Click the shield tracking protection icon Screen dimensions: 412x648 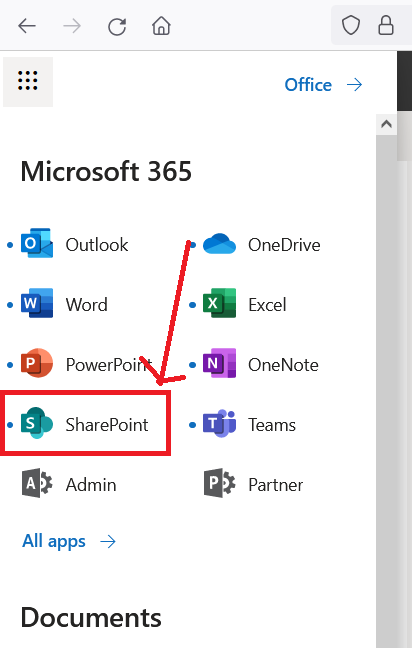pyautogui.click(x=350, y=26)
